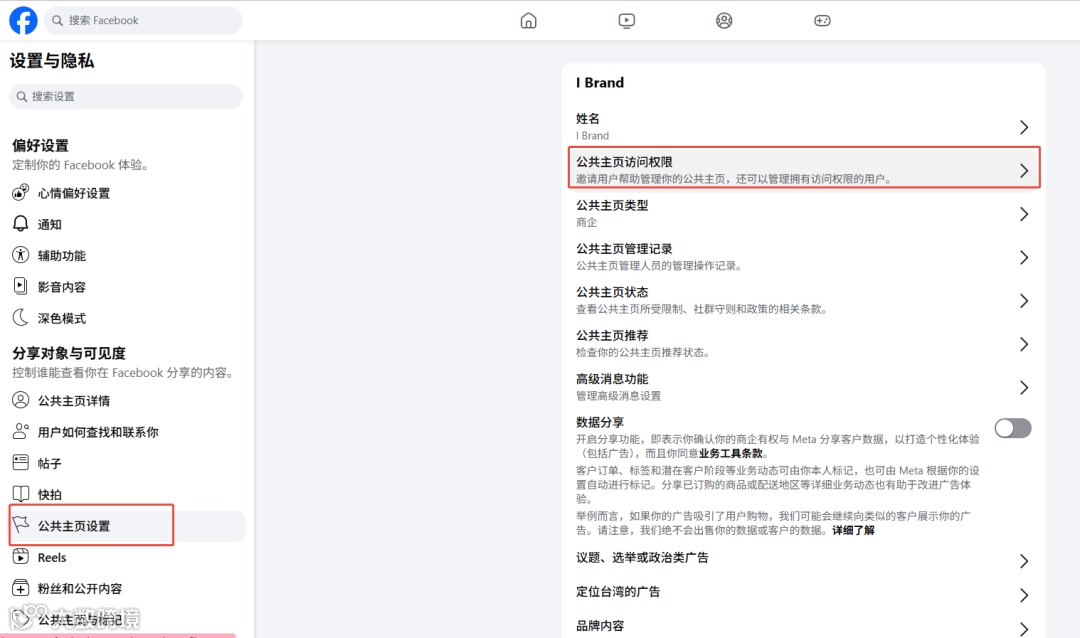Click the accessibility icon beside 辅助功能

[21, 255]
